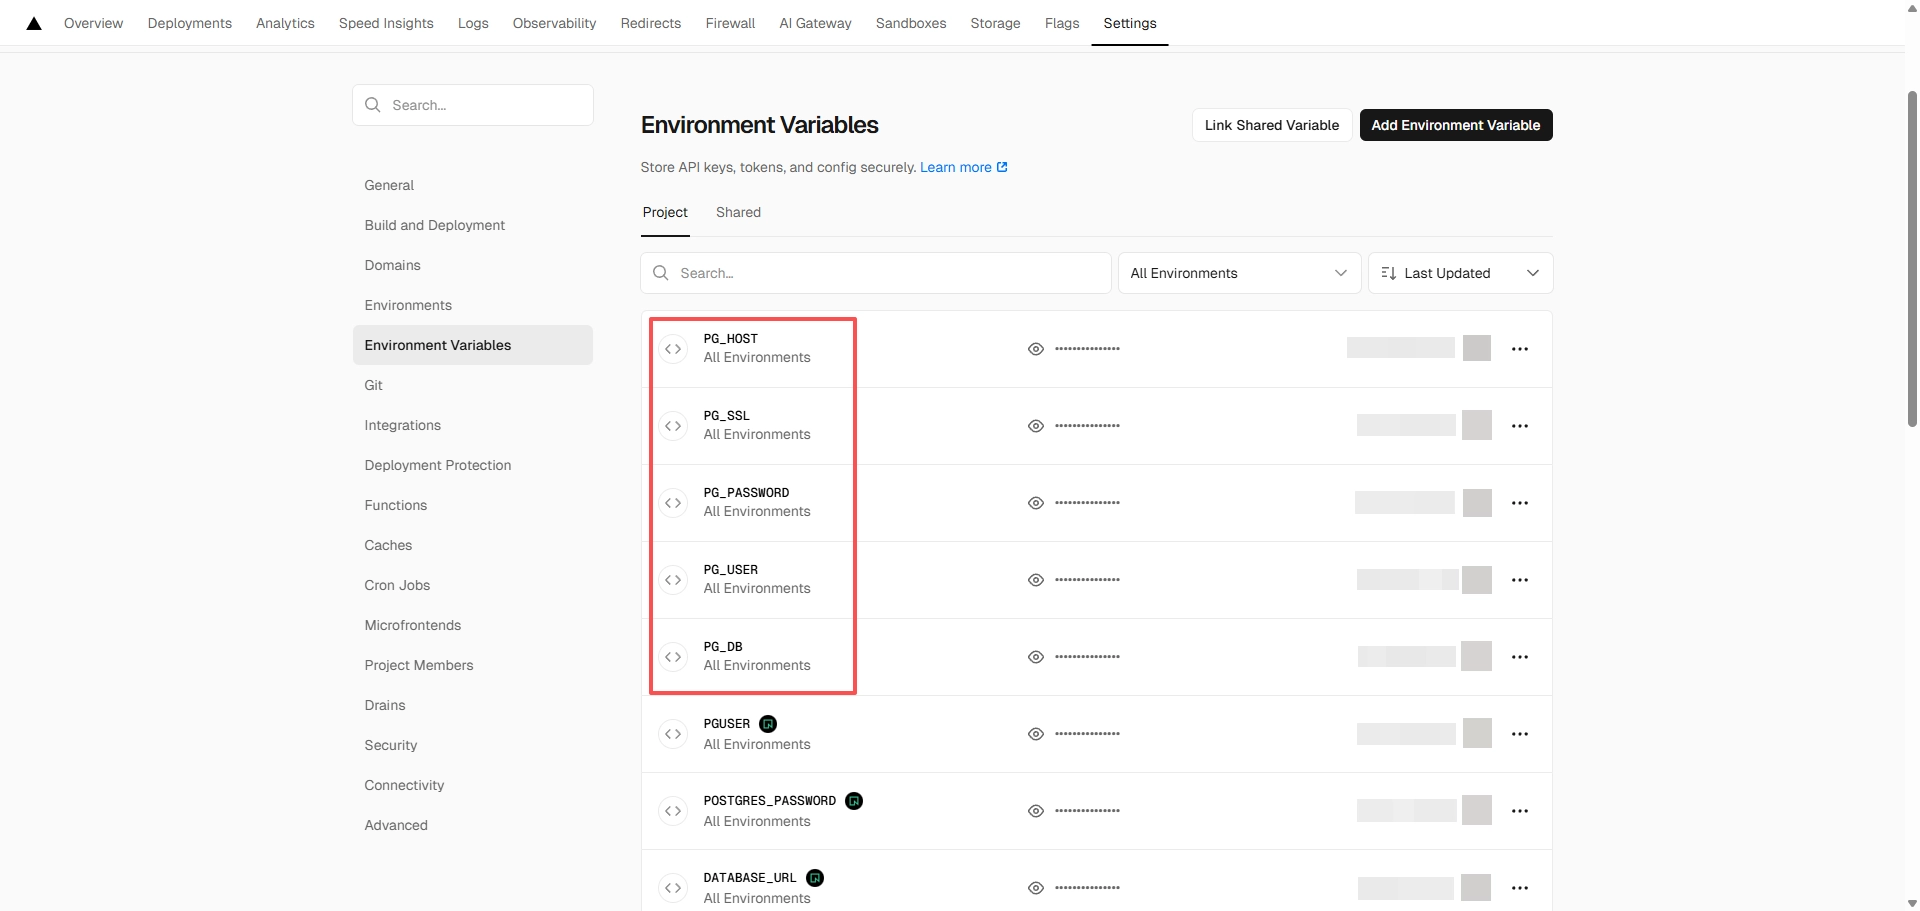Click the PG_USER code brackets icon
Screen dimensions: 1920x911
click(x=673, y=580)
